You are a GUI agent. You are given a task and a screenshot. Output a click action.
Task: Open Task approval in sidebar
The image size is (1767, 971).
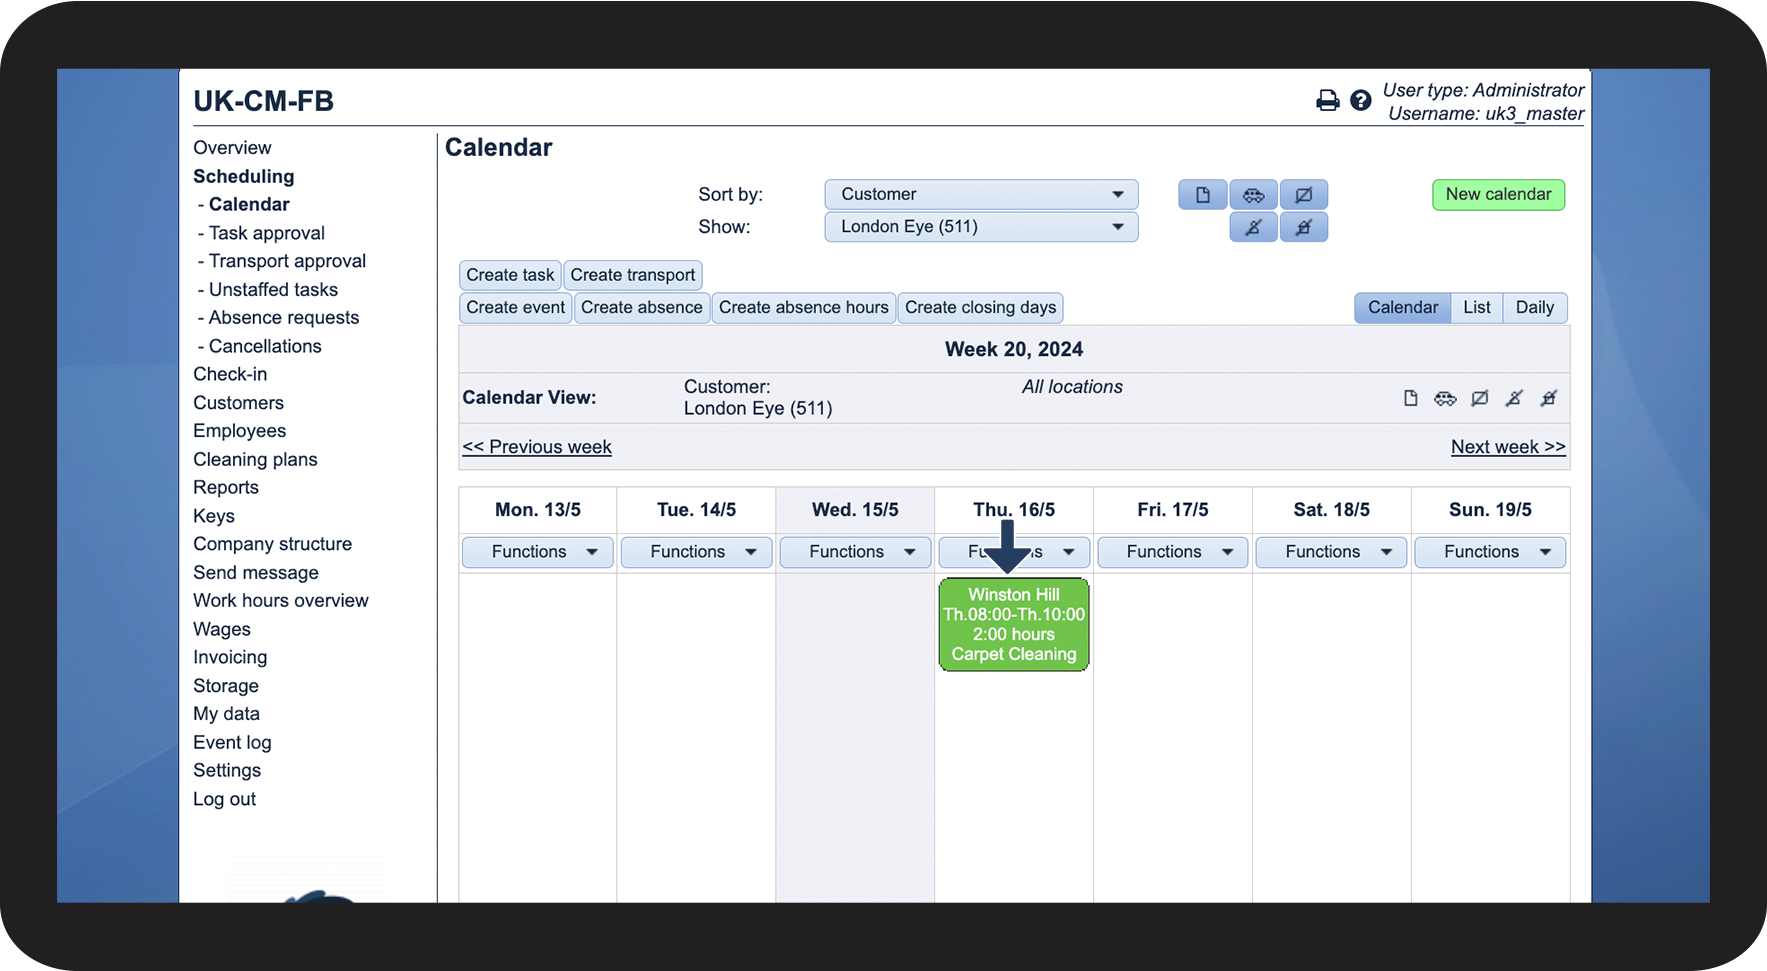[x=267, y=233]
